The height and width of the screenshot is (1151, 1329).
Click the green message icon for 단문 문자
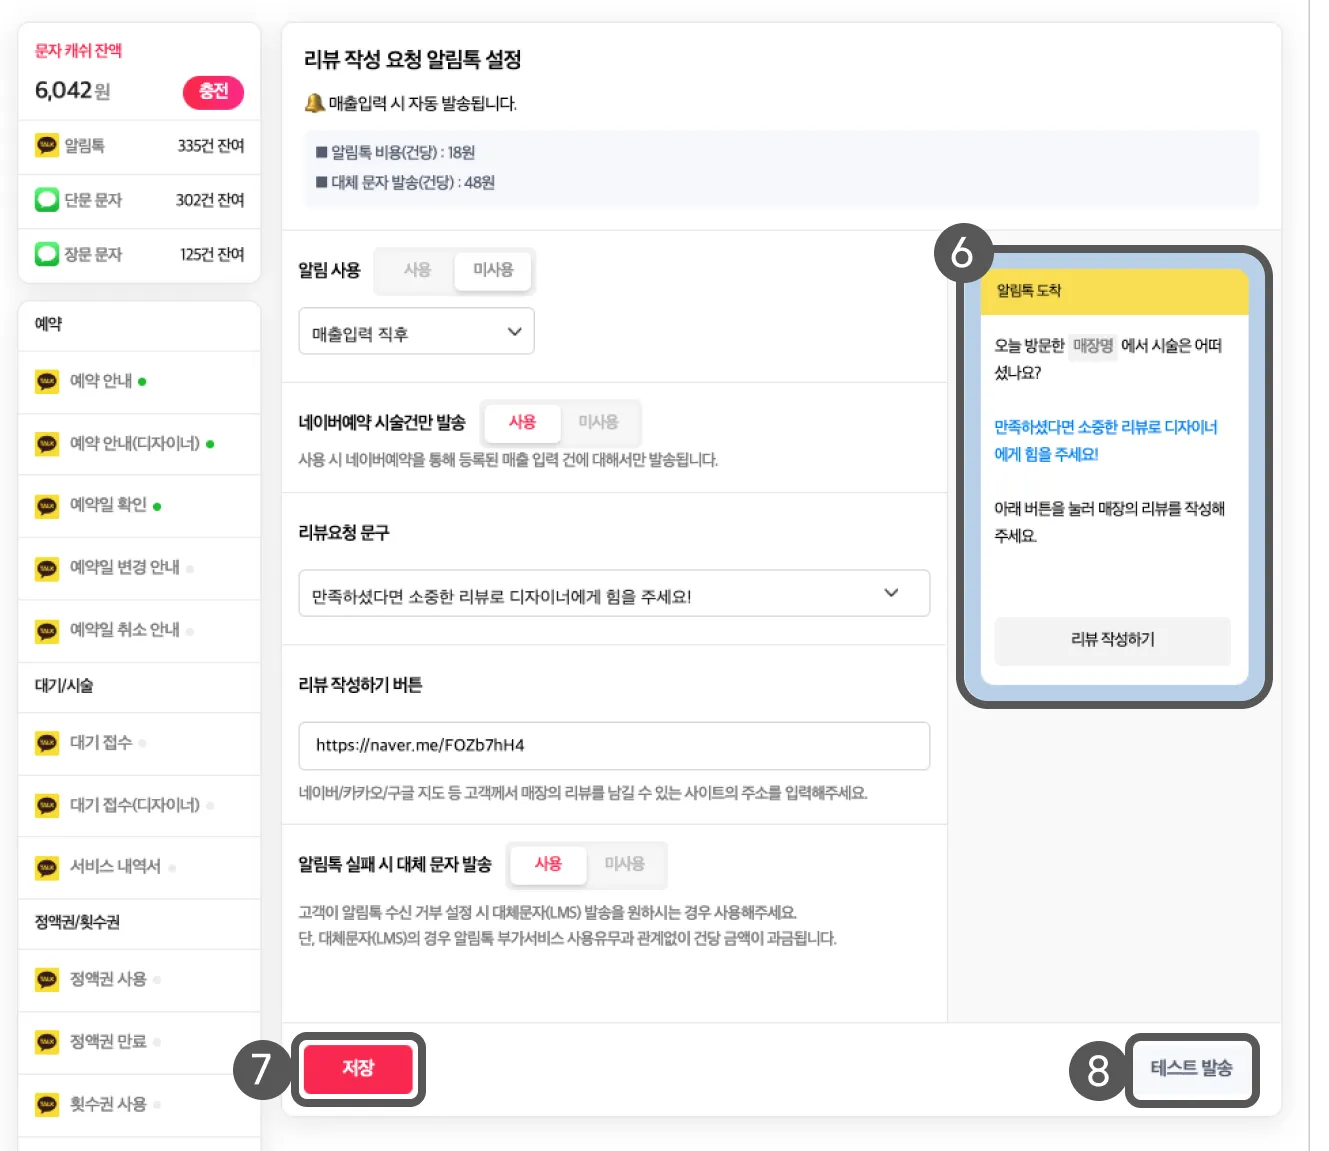47,199
